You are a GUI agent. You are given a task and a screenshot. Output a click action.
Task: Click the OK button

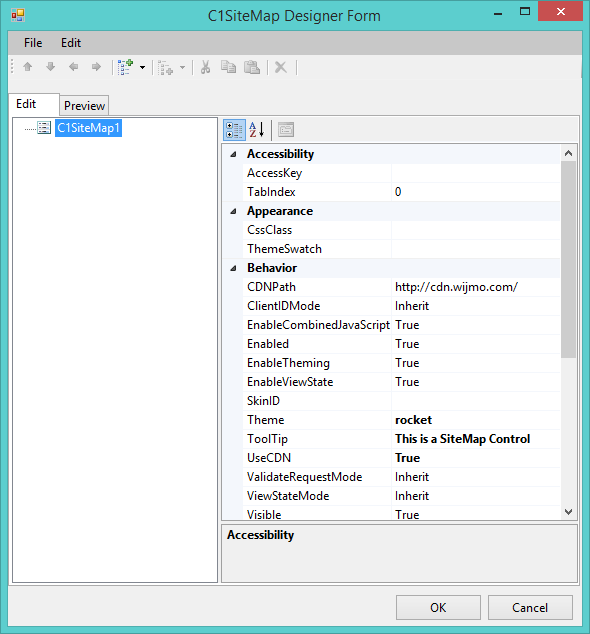pos(438,607)
